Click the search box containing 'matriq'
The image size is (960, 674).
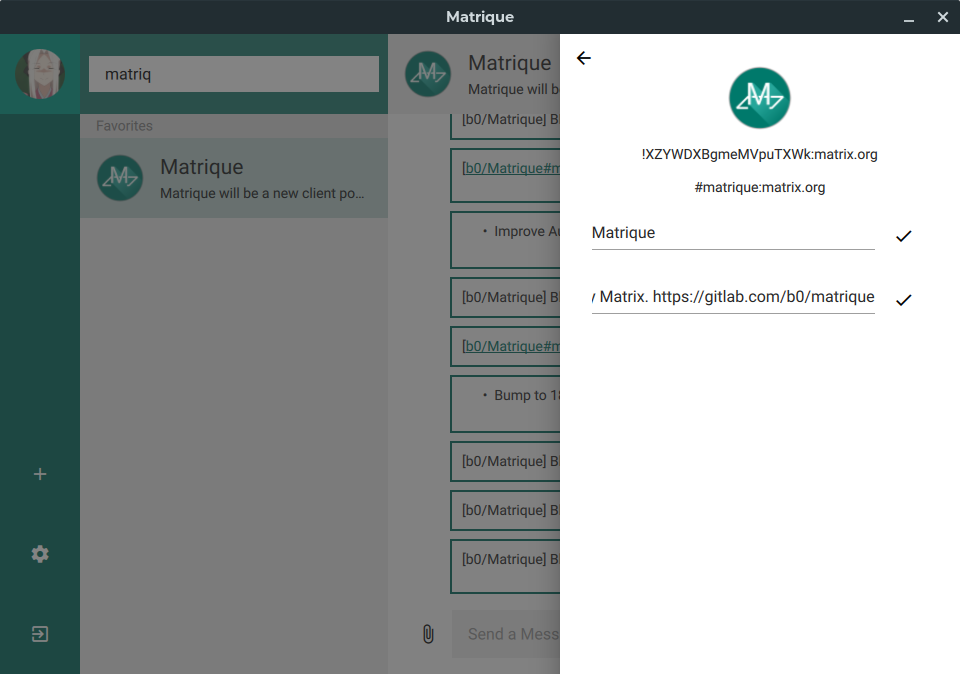pyautogui.click(x=234, y=74)
